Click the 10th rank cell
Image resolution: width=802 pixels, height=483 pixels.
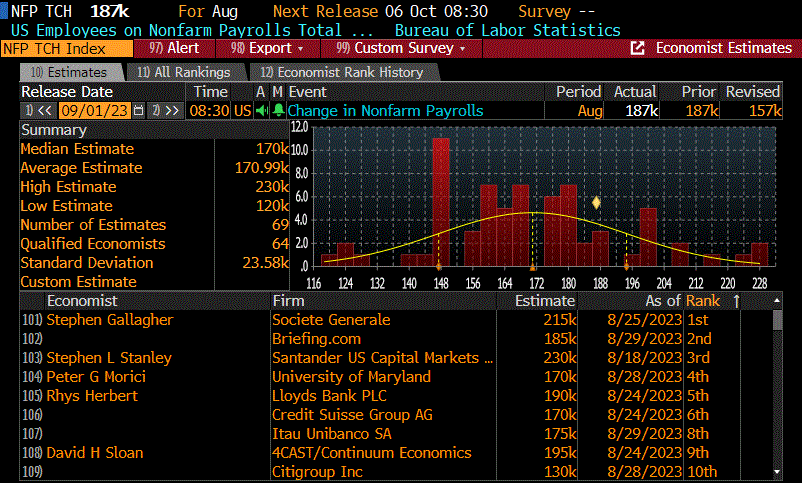tap(702, 471)
